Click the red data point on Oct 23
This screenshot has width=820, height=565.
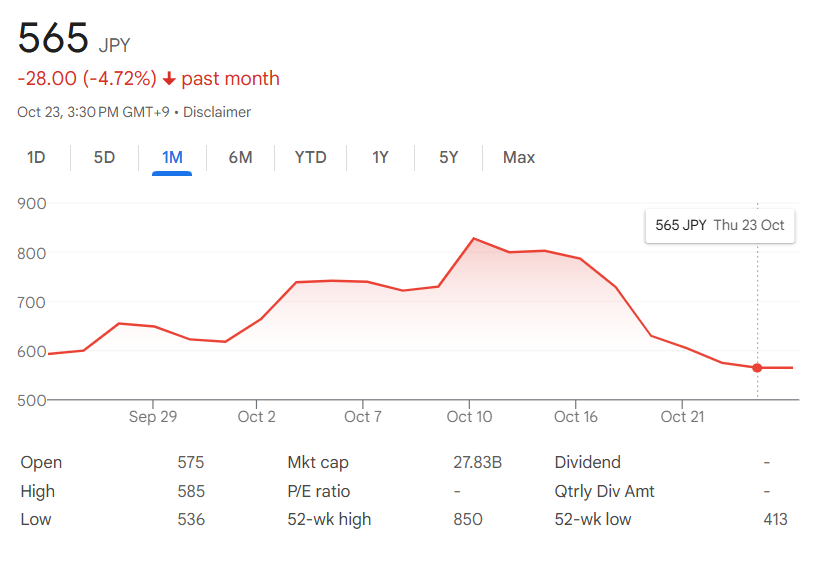click(757, 368)
